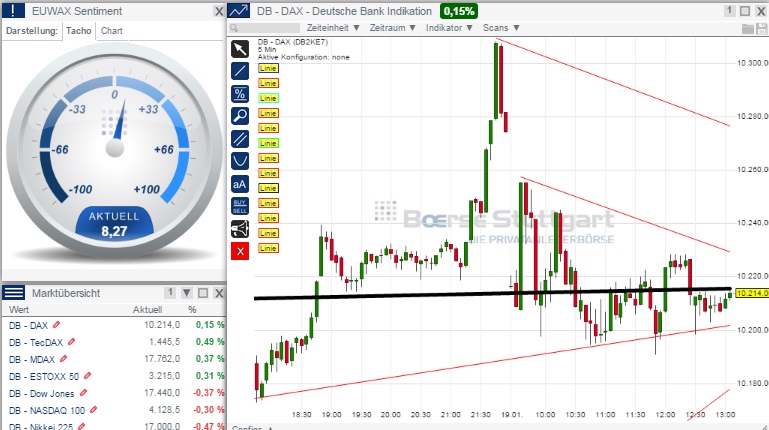The width and height of the screenshot is (769, 430).
Task: Open the Scans dropdown
Action: click(501, 28)
